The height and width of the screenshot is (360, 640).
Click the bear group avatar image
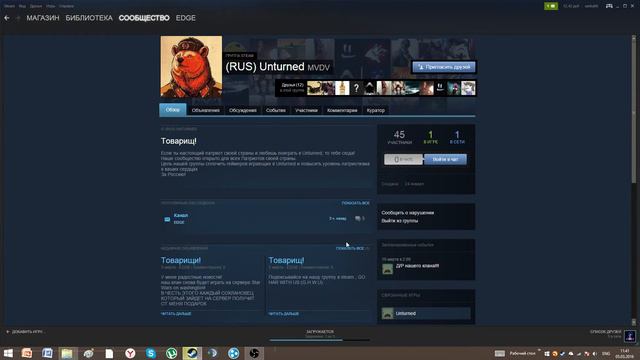191,67
